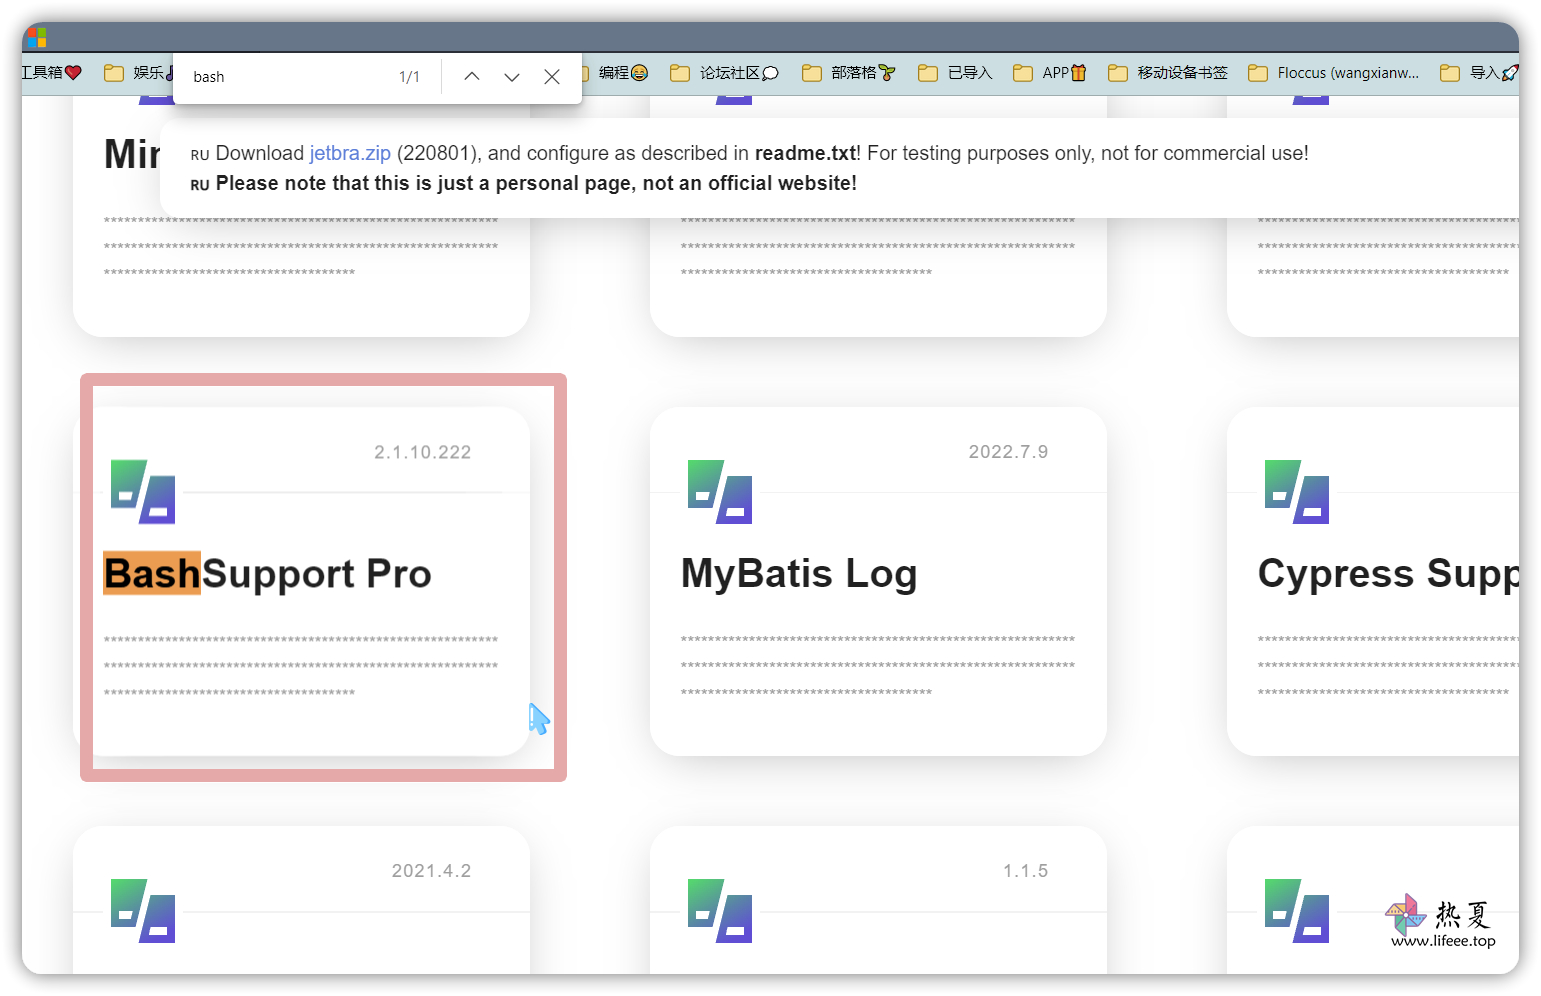1541x996 pixels.
Task: Click the masked license key under BashSupport Pro
Action: click(300, 665)
